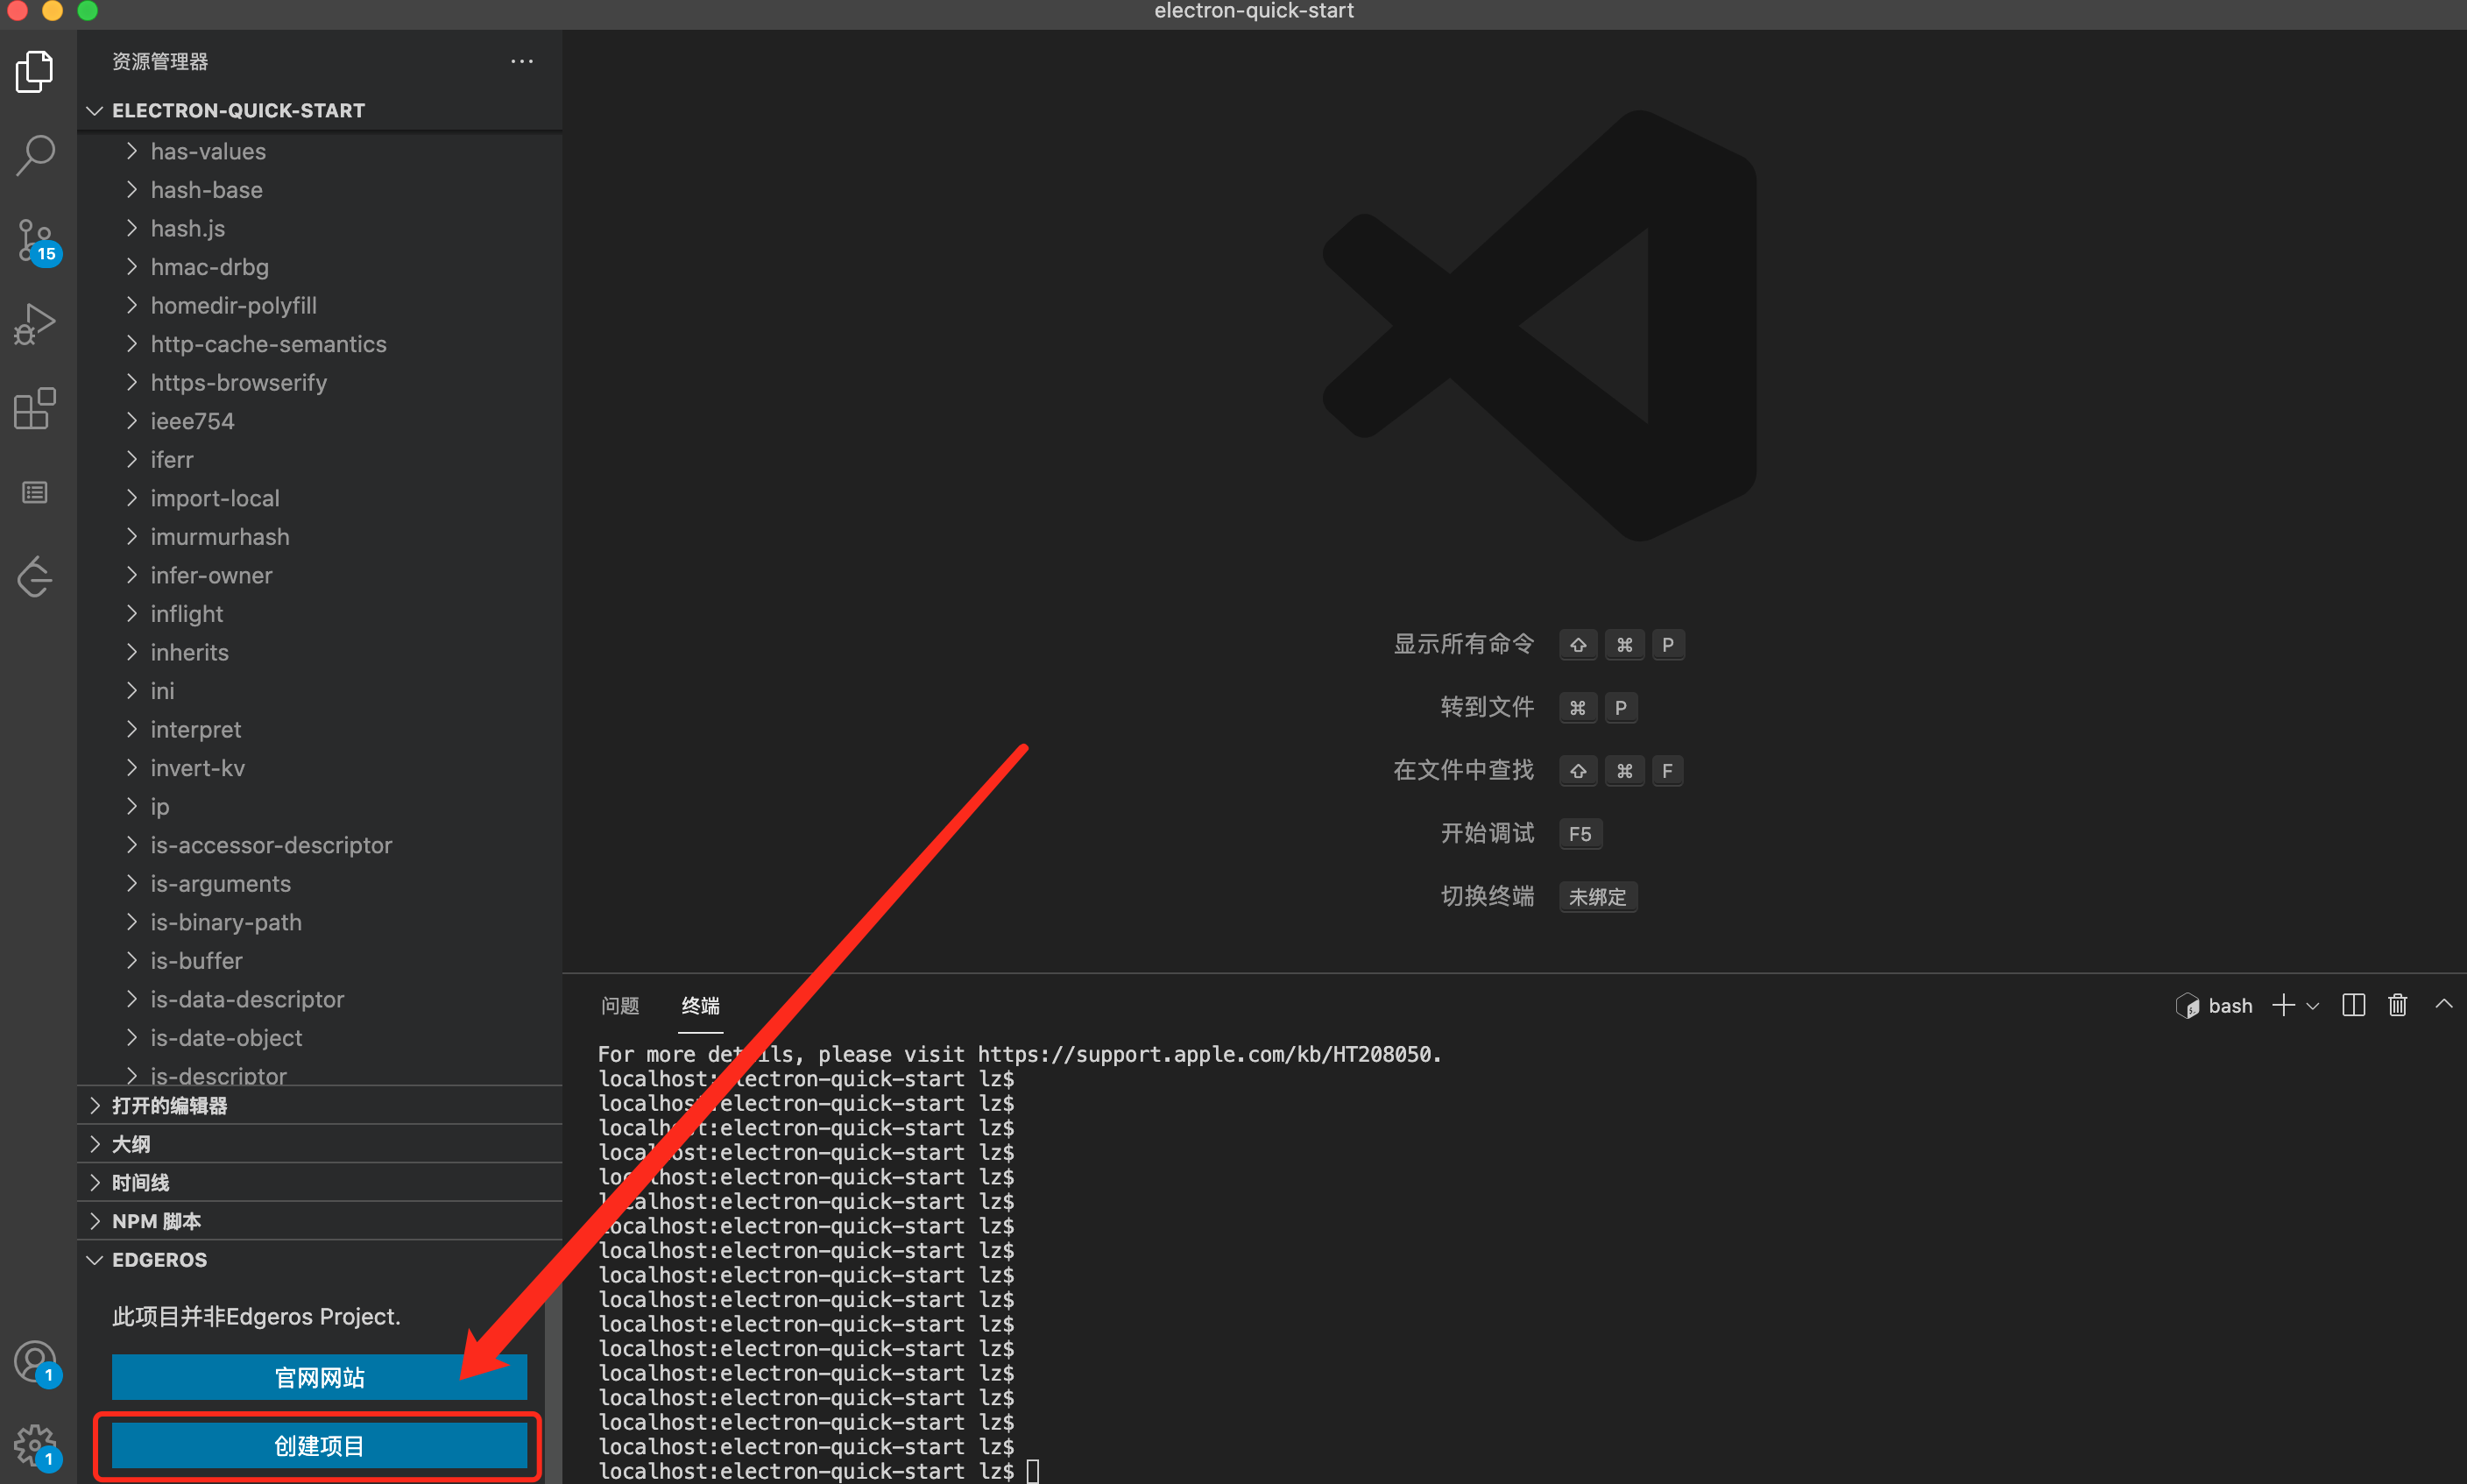Maximize the terminal panel with caret
Image resolution: width=2467 pixels, height=1484 pixels.
(x=2443, y=1003)
